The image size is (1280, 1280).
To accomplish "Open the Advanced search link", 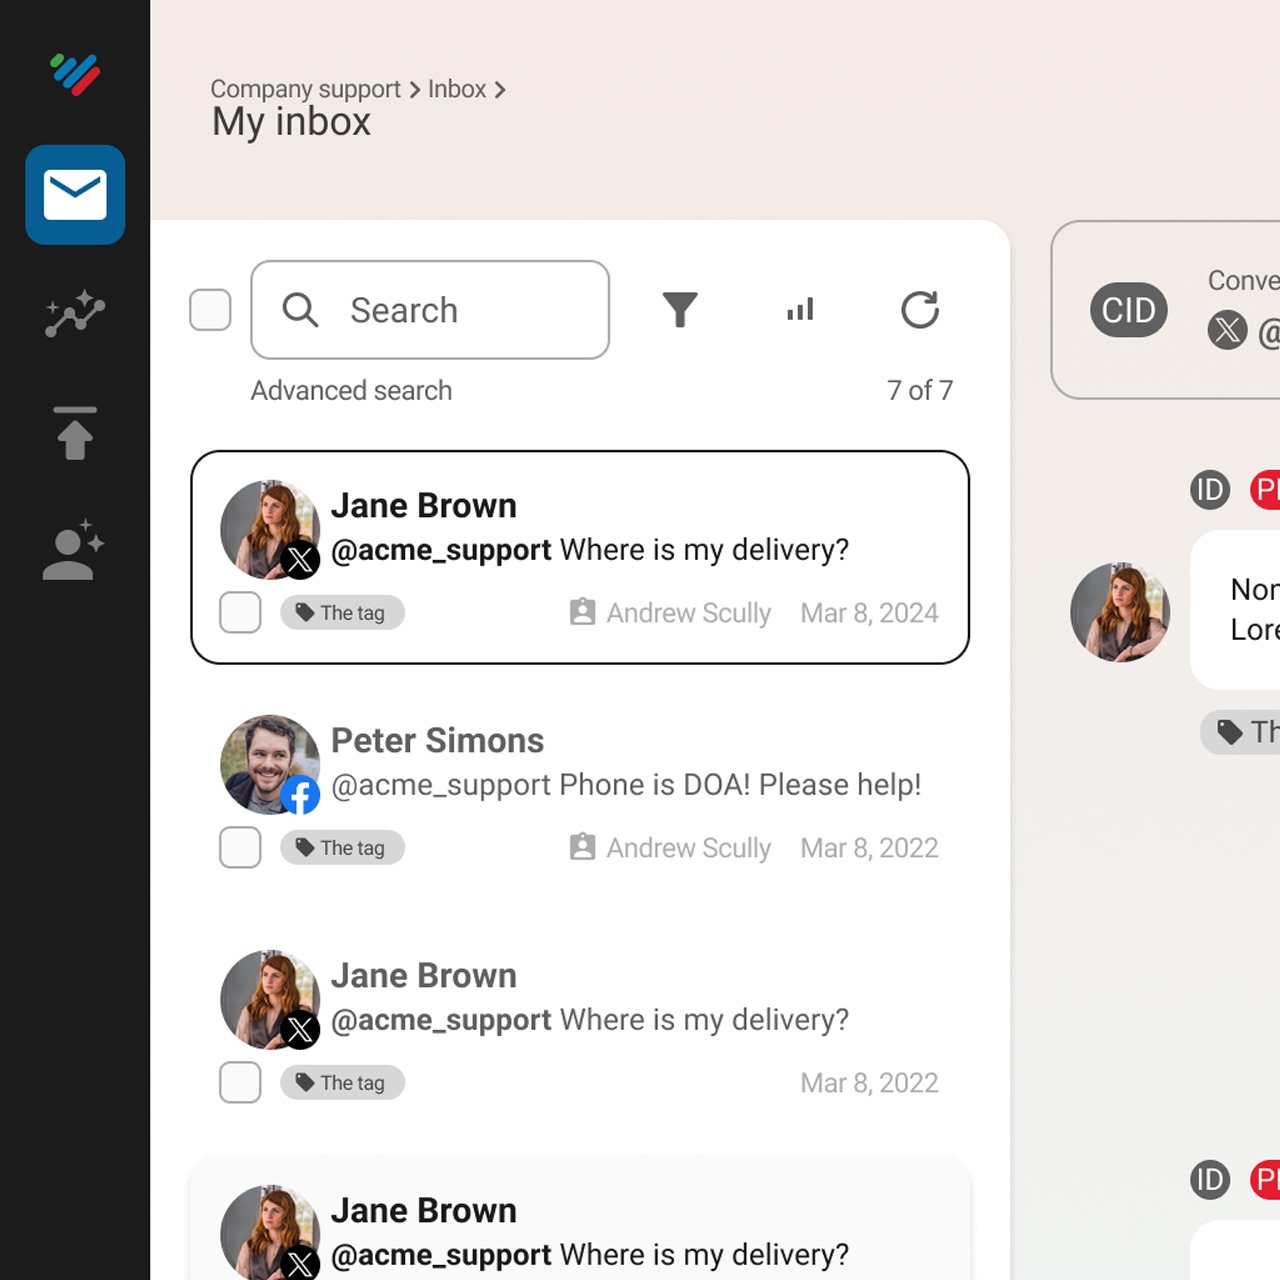I will (351, 390).
